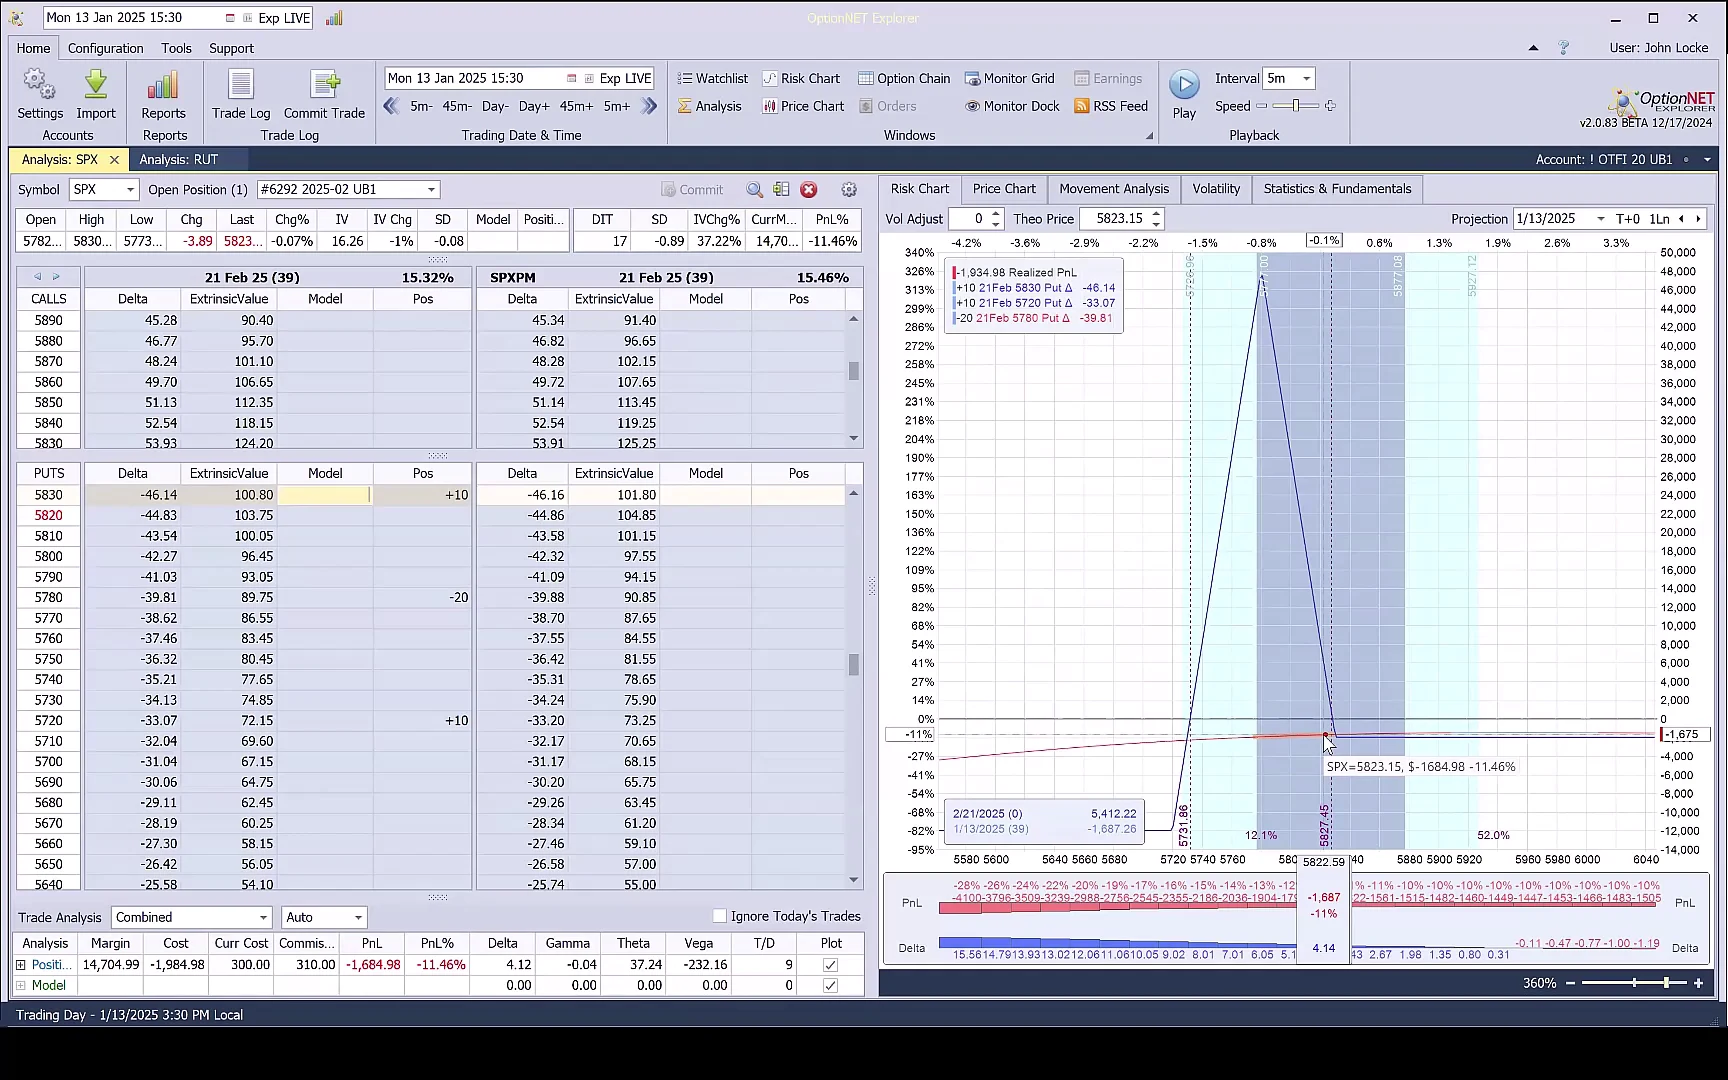Open the help question mark icon
This screenshot has height=1080, width=1728.
pos(1564,48)
